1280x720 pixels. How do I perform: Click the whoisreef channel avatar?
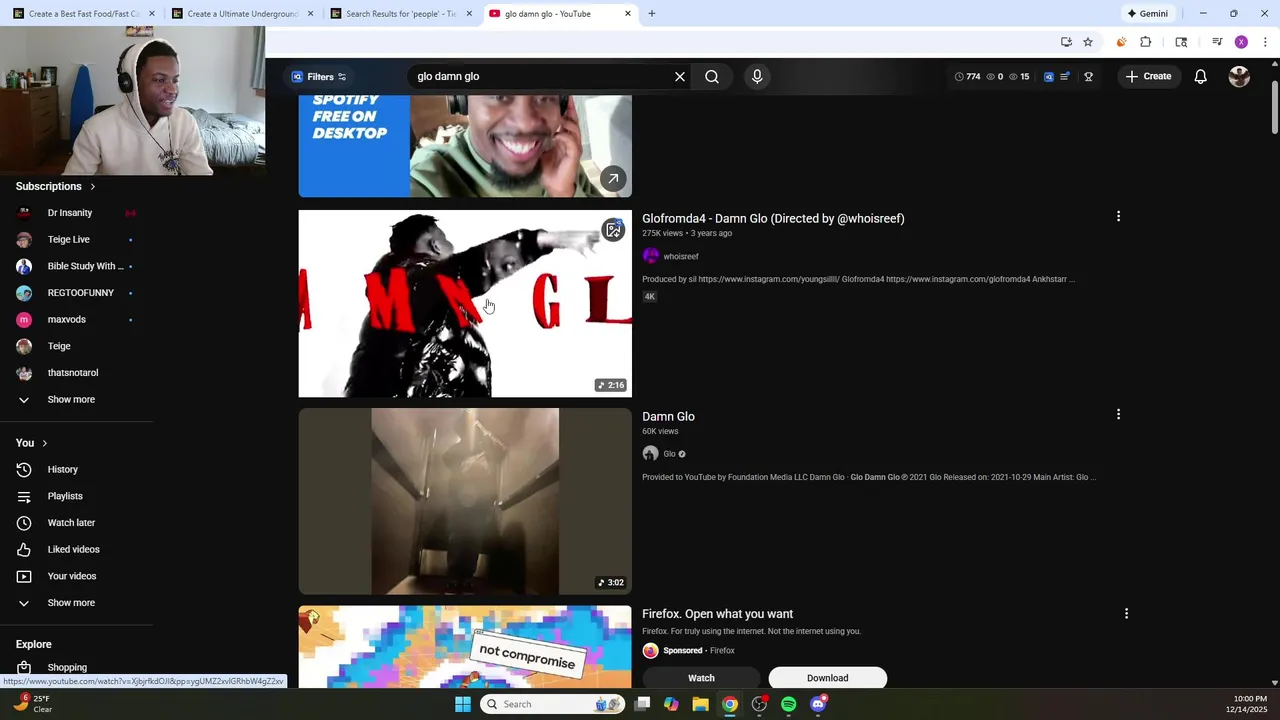[651, 256]
